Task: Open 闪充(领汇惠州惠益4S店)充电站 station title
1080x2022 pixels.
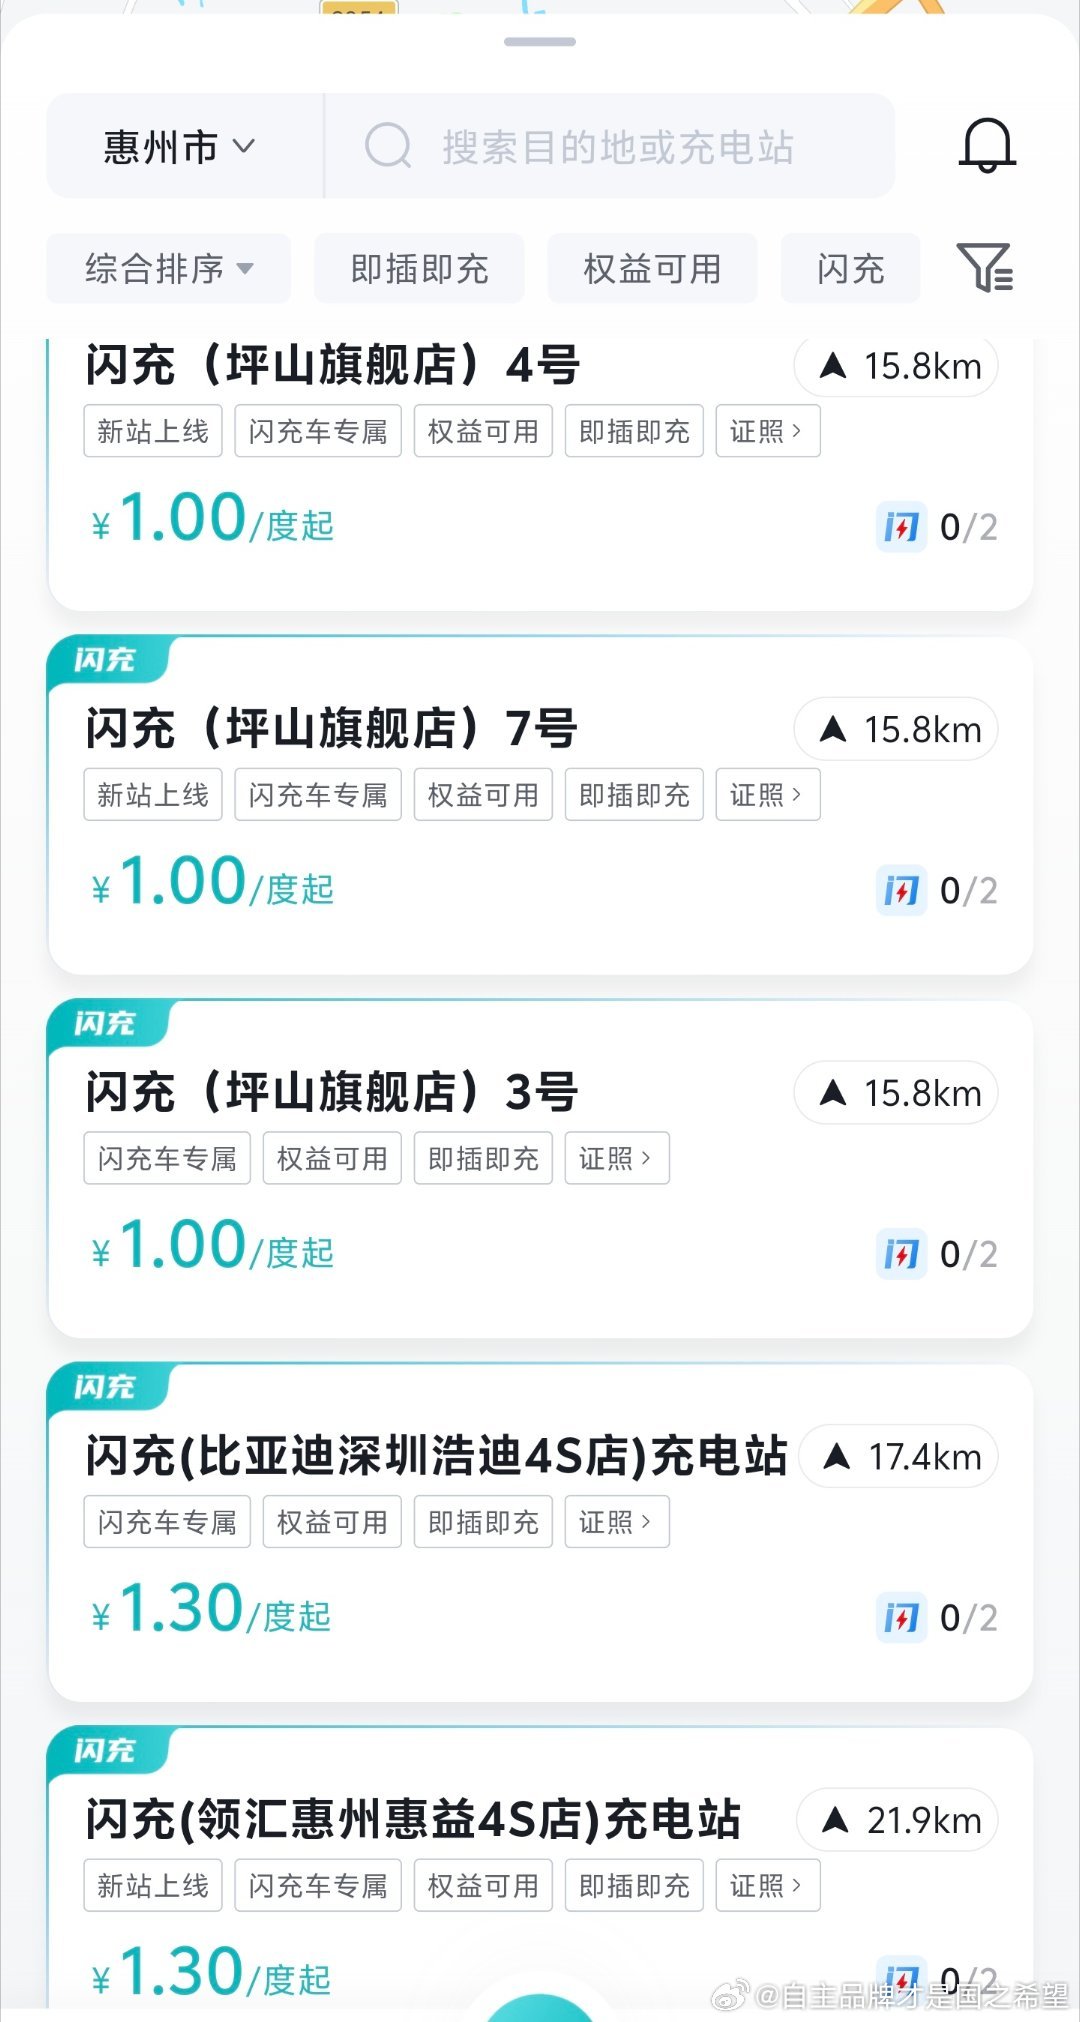Action: (413, 1819)
